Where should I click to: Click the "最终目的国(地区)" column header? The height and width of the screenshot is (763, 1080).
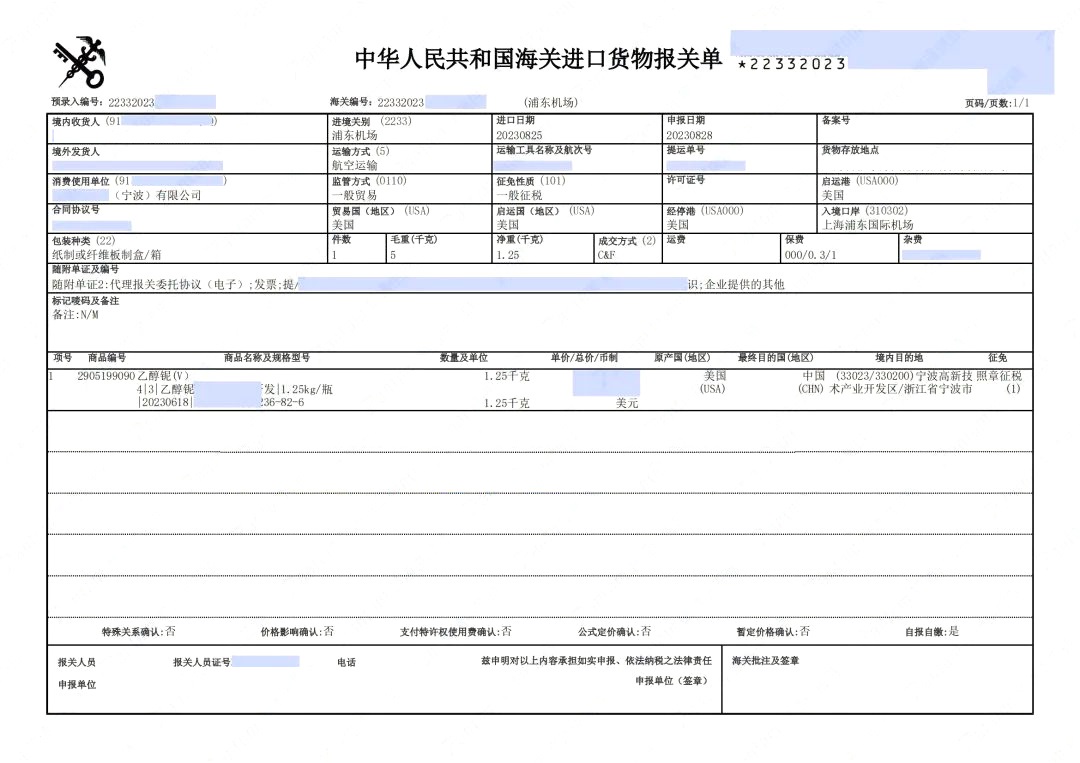point(776,357)
